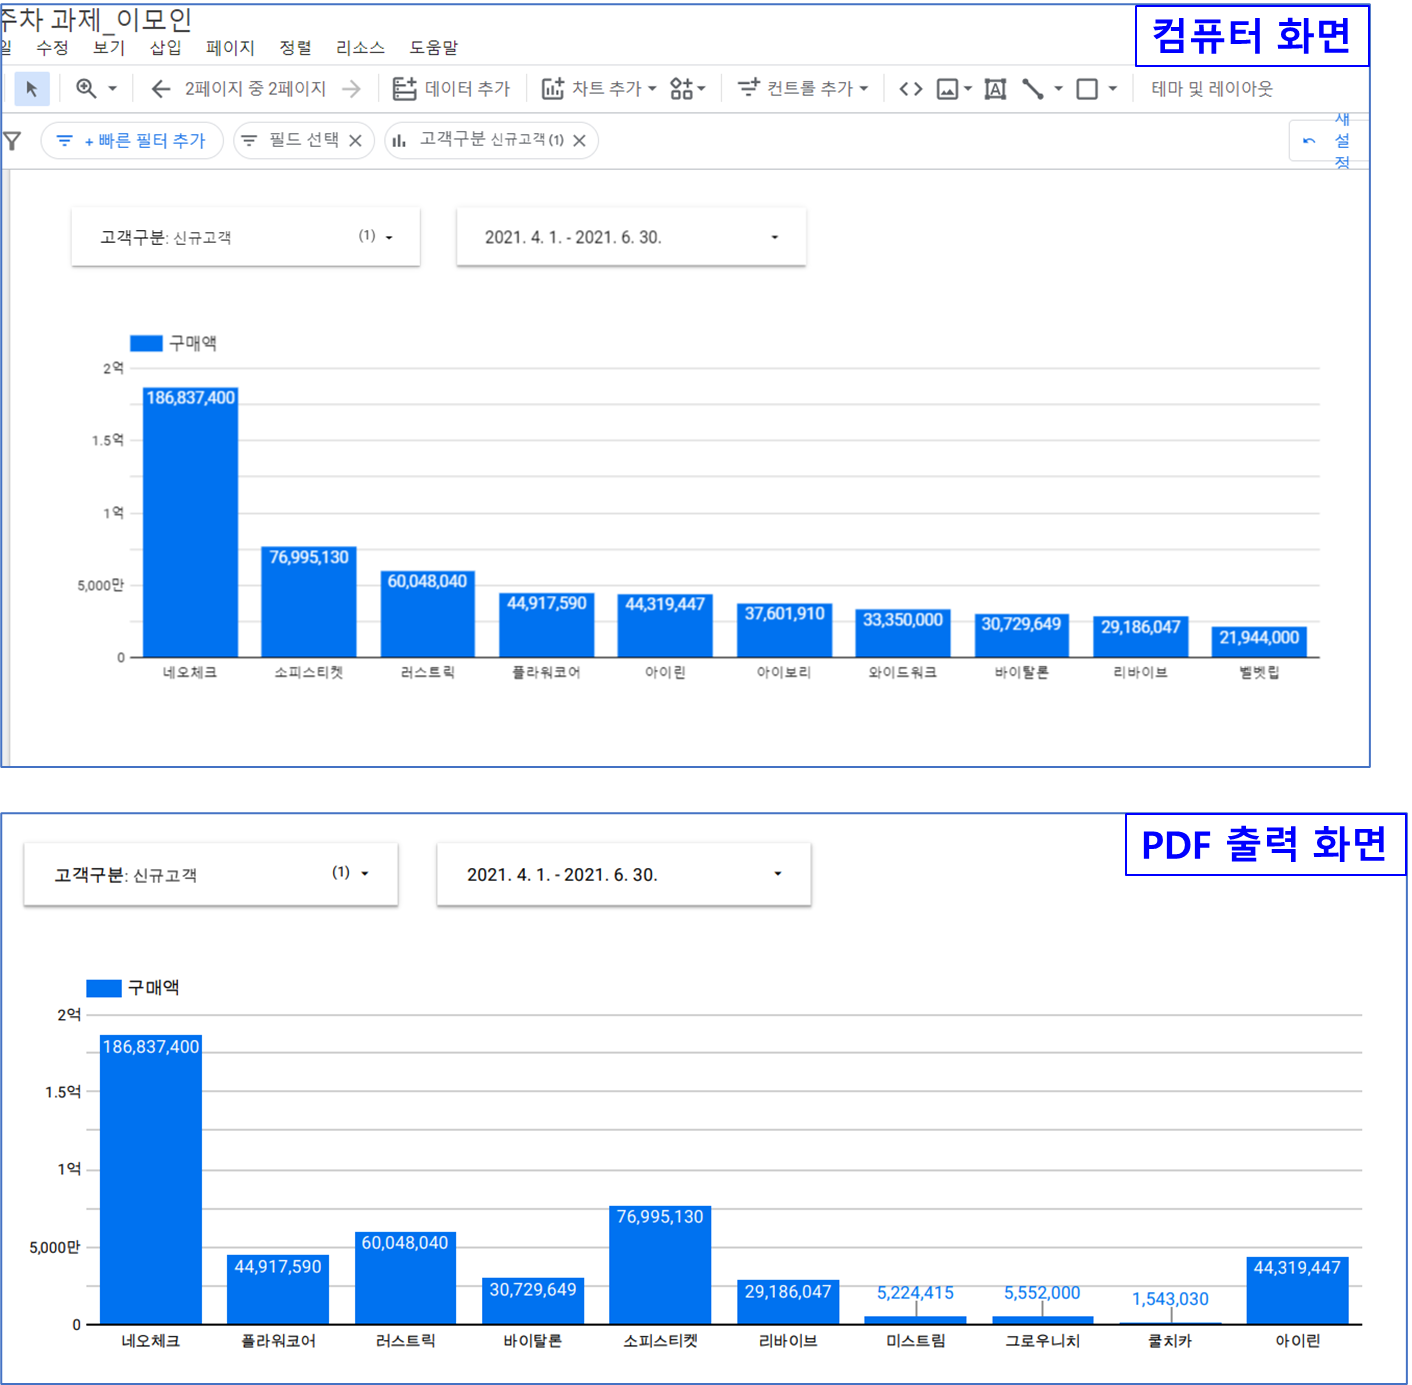Open the 리소스 menu
1412x1385 pixels.
360,48
